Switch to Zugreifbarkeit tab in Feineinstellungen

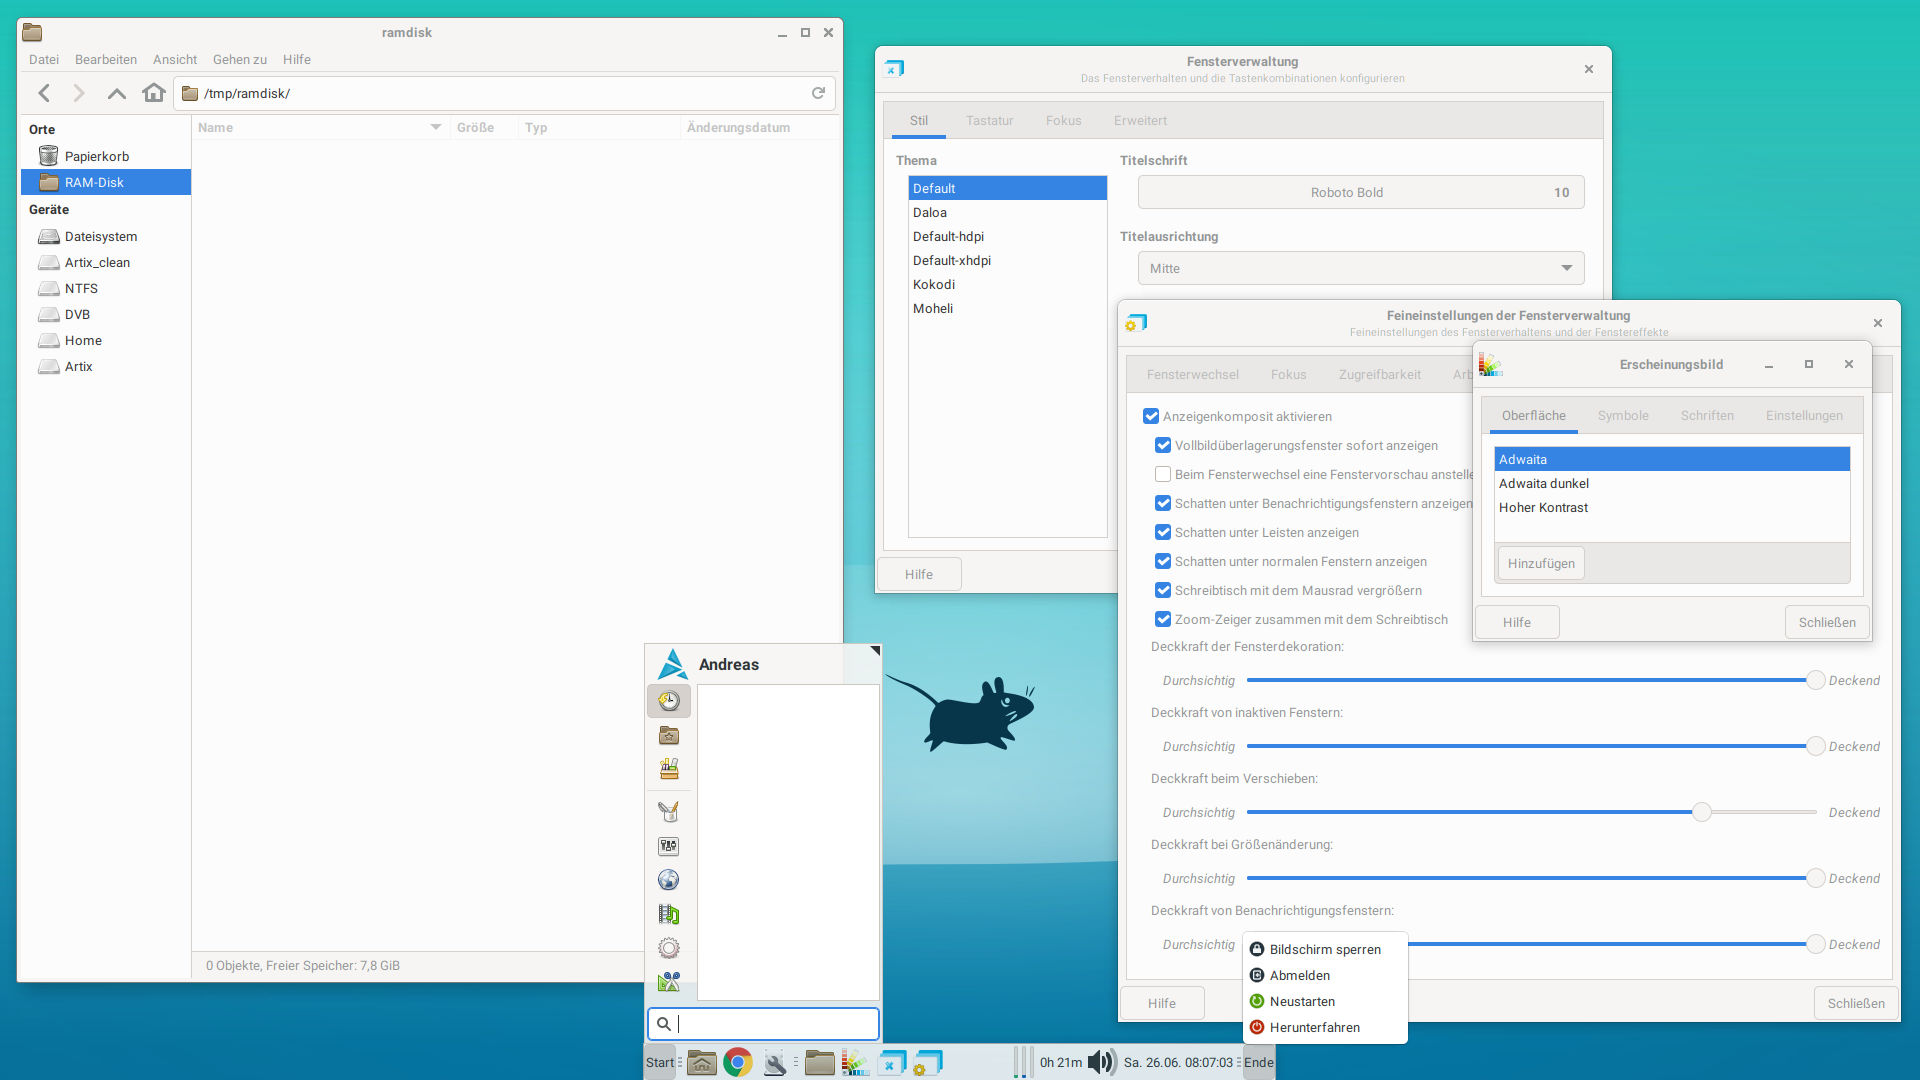pyautogui.click(x=1379, y=374)
